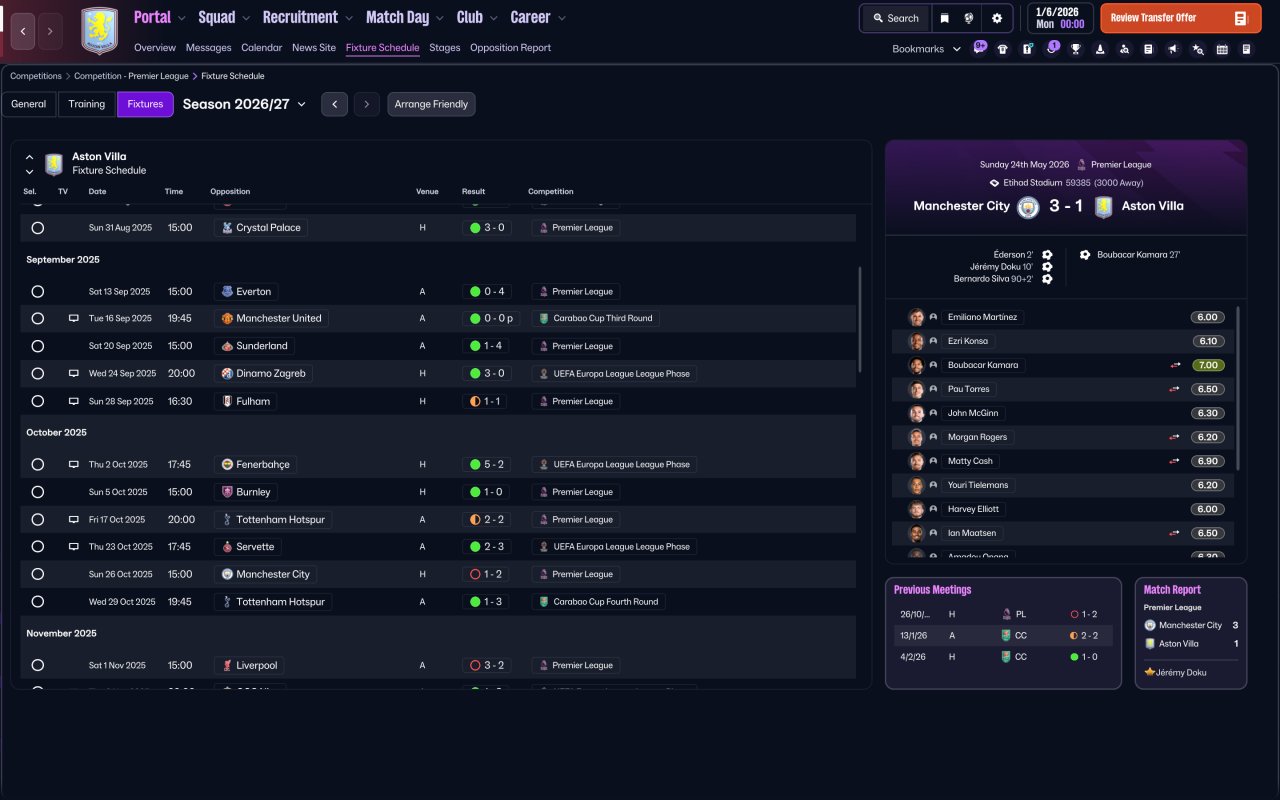Click the substitution icon beside Boubacar Kamara
This screenshot has width=1280, height=800.
[1175, 365]
